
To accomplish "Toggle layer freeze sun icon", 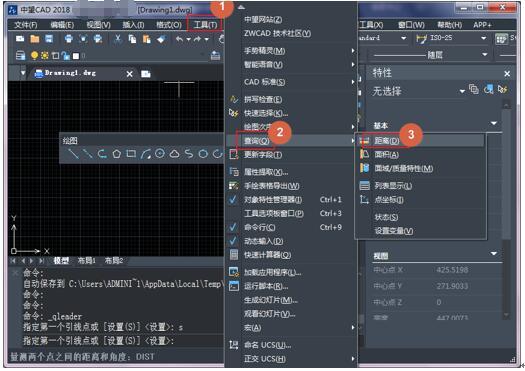I will coord(45,56).
